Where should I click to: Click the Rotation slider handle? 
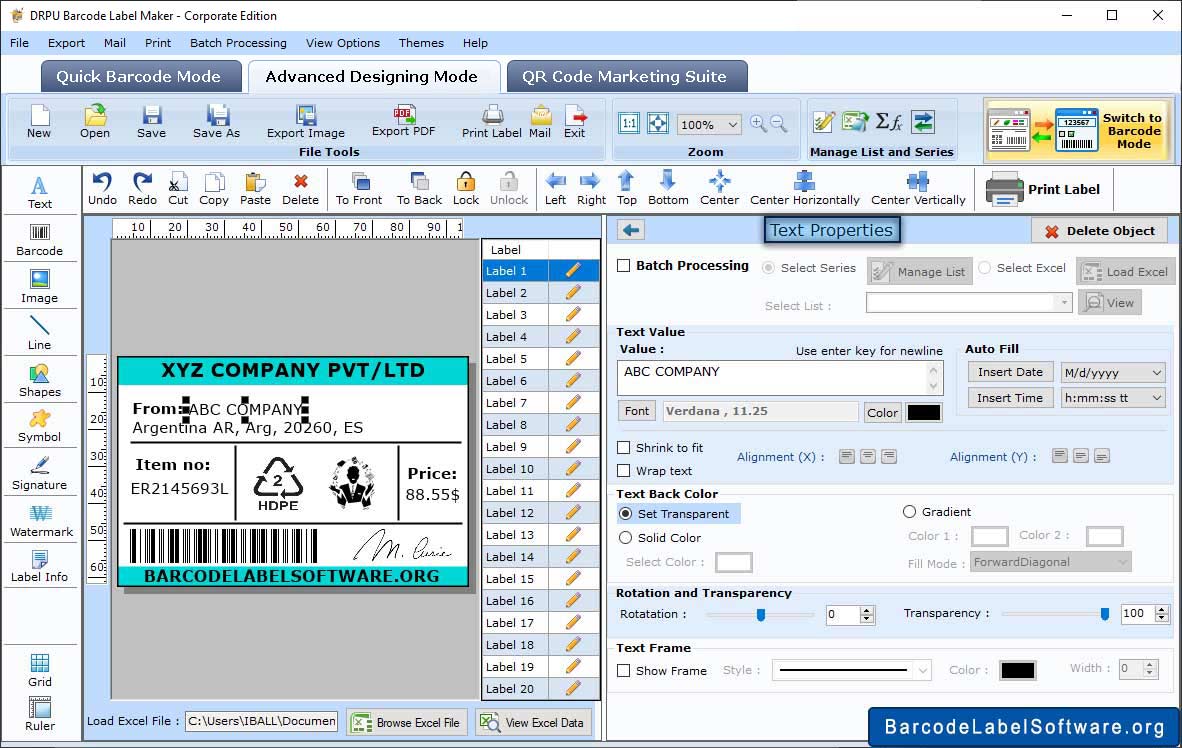(x=761, y=615)
